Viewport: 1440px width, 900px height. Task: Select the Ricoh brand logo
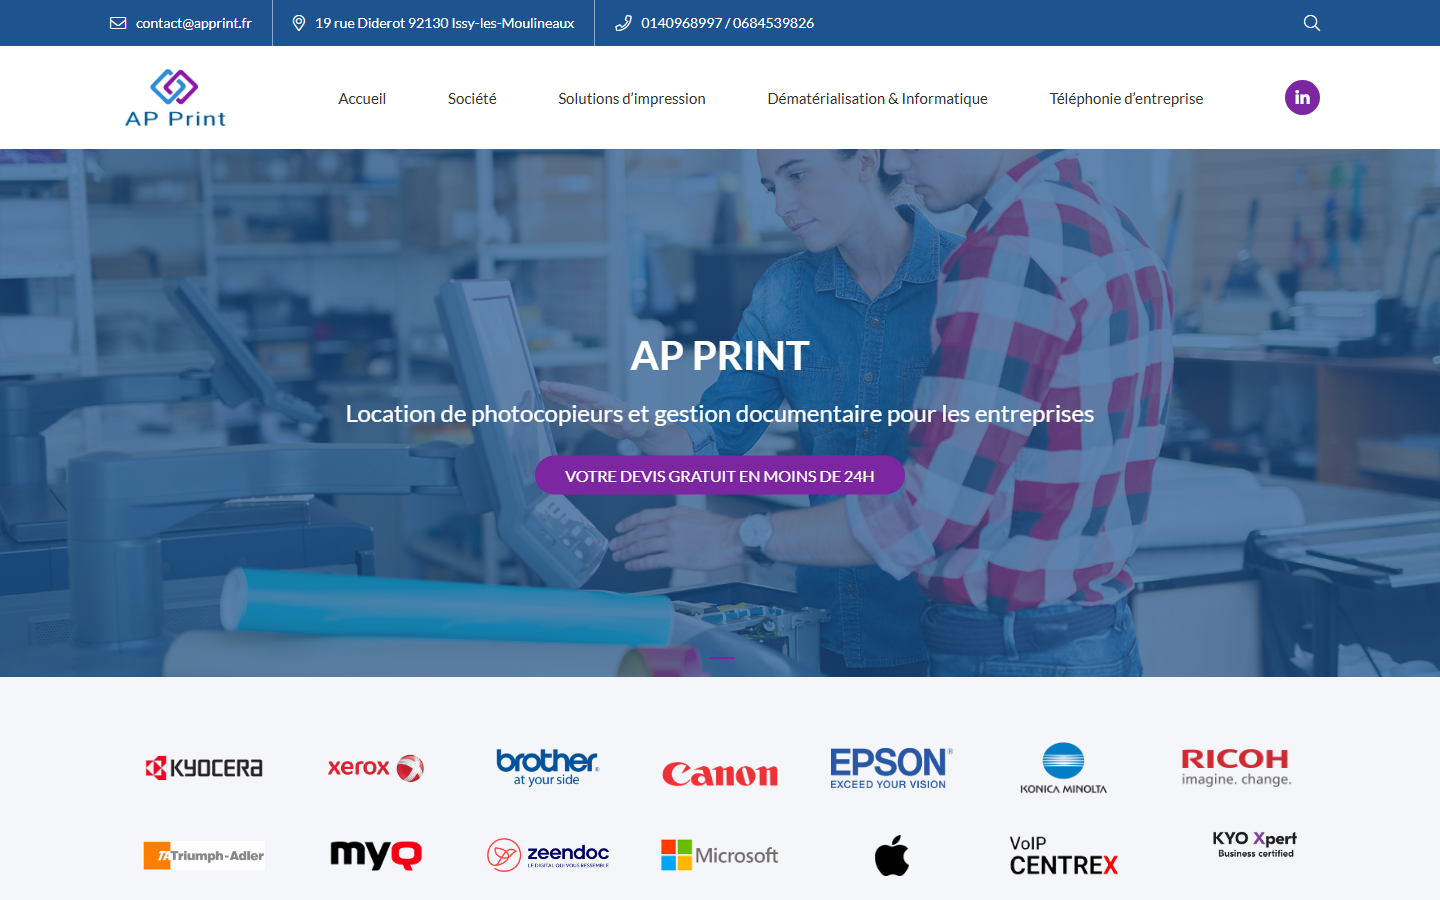pos(1236,767)
